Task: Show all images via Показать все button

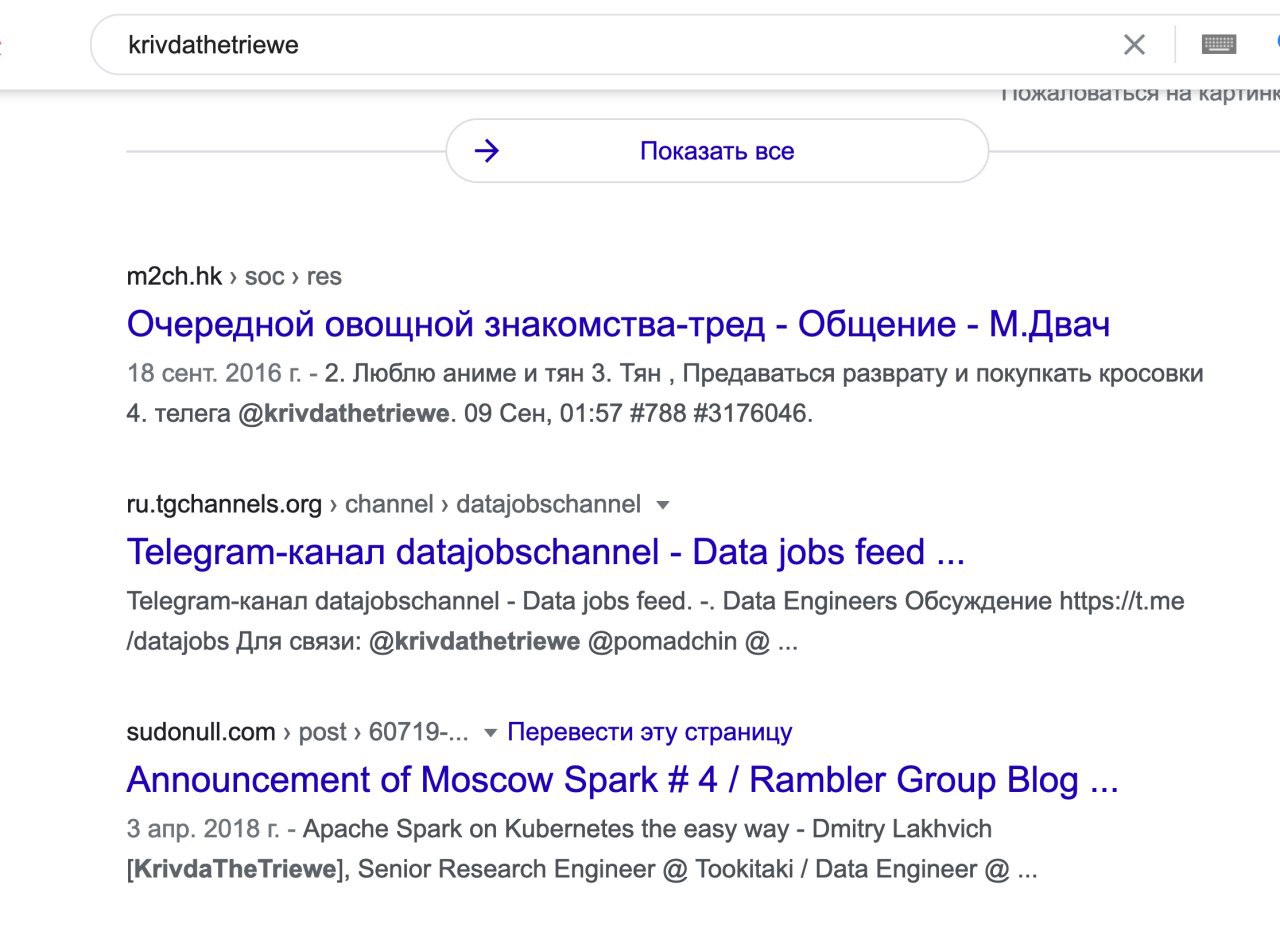Action: click(717, 151)
